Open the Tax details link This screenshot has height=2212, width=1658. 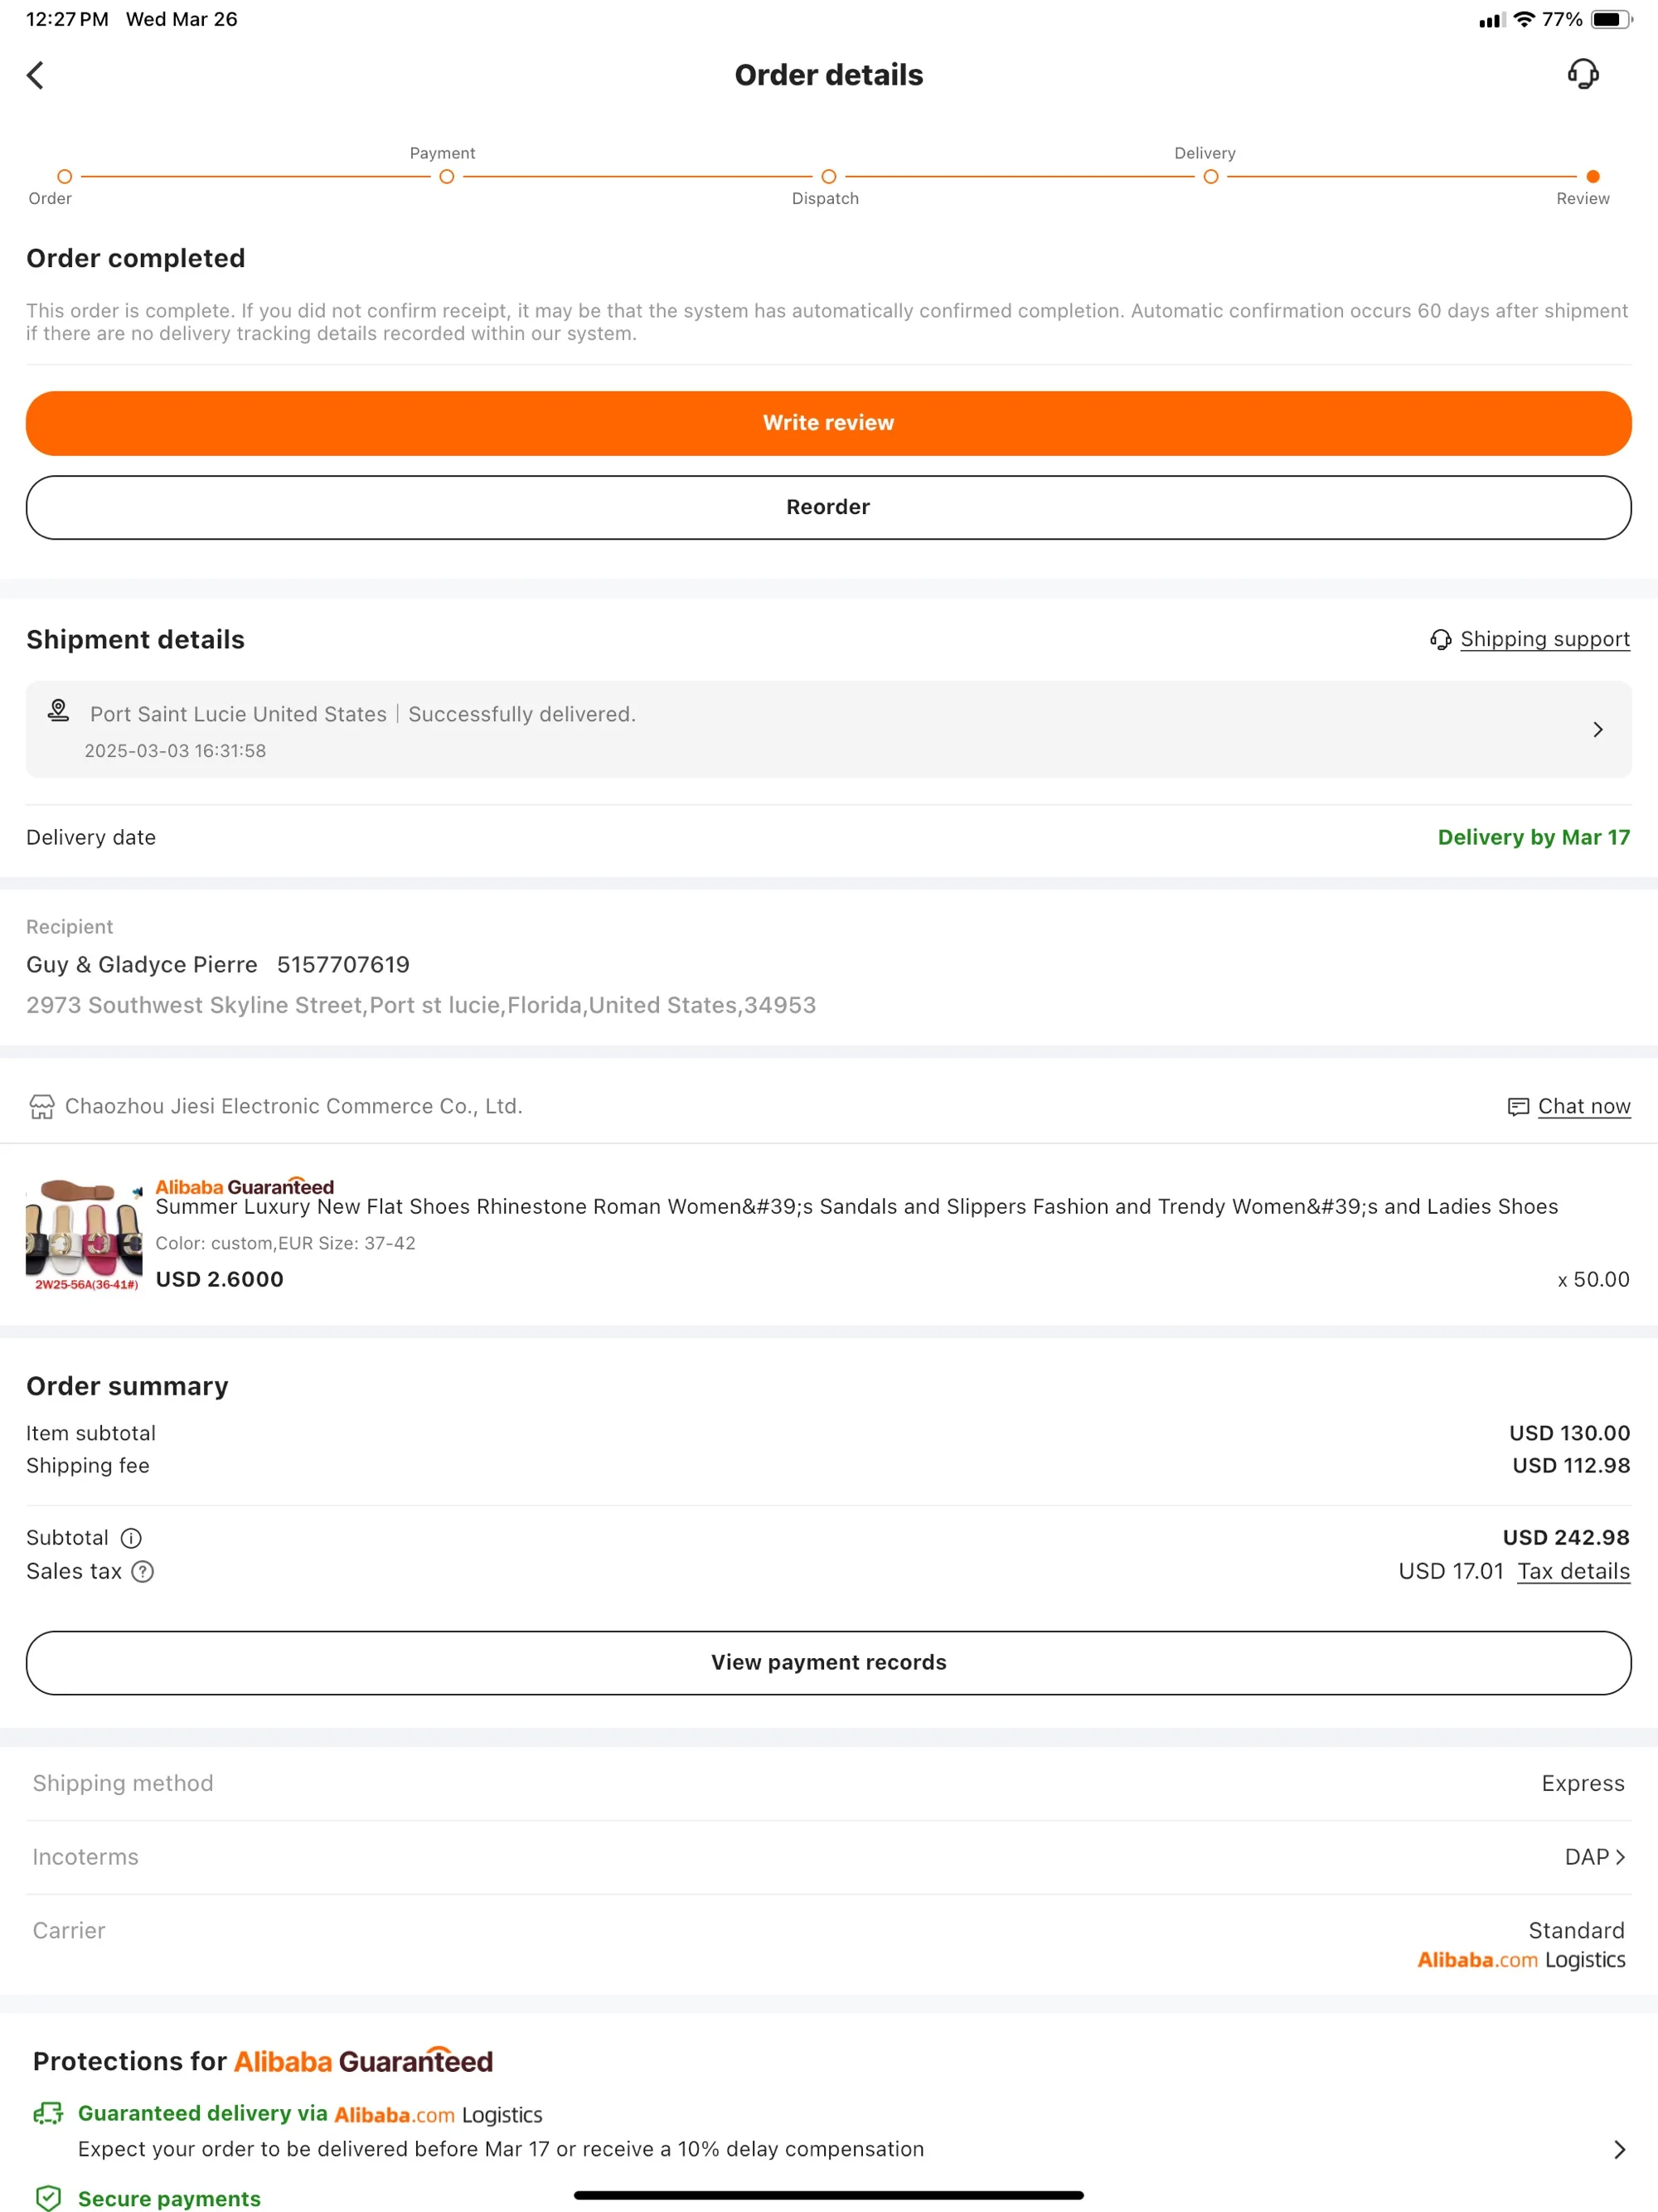click(1573, 1572)
